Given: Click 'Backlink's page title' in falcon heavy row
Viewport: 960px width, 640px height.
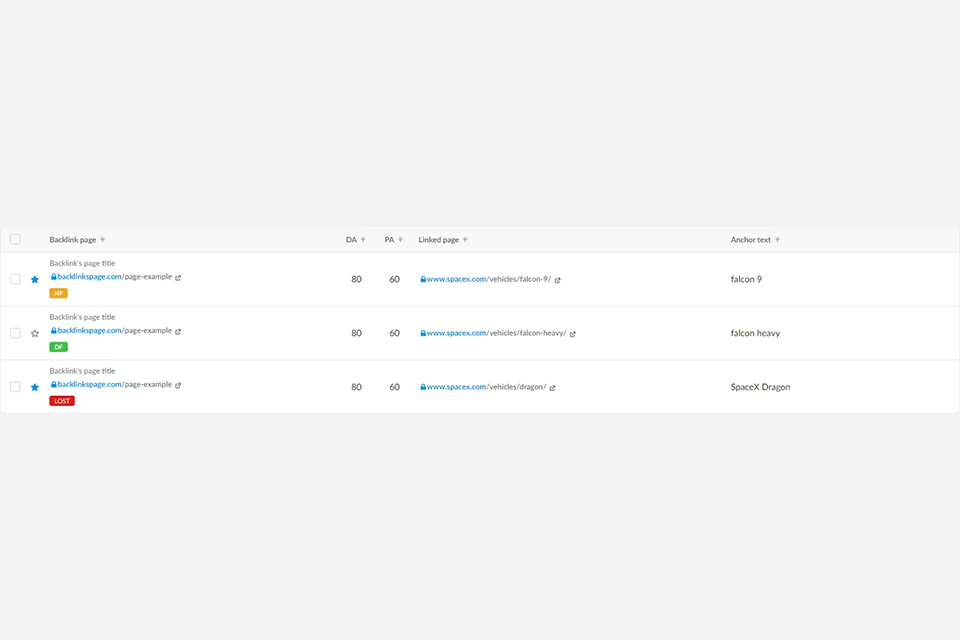Looking at the screenshot, I should click(x=82, y=317).
